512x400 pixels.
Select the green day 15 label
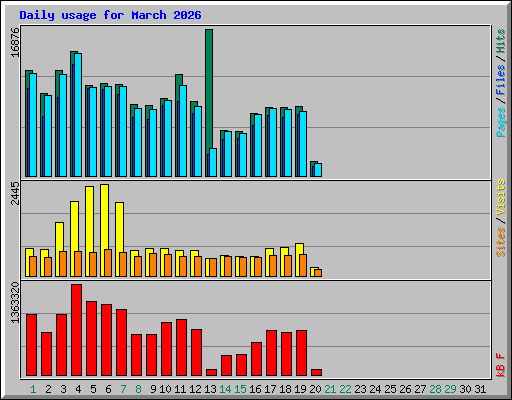pyautogui.click(x=240, y=389)
